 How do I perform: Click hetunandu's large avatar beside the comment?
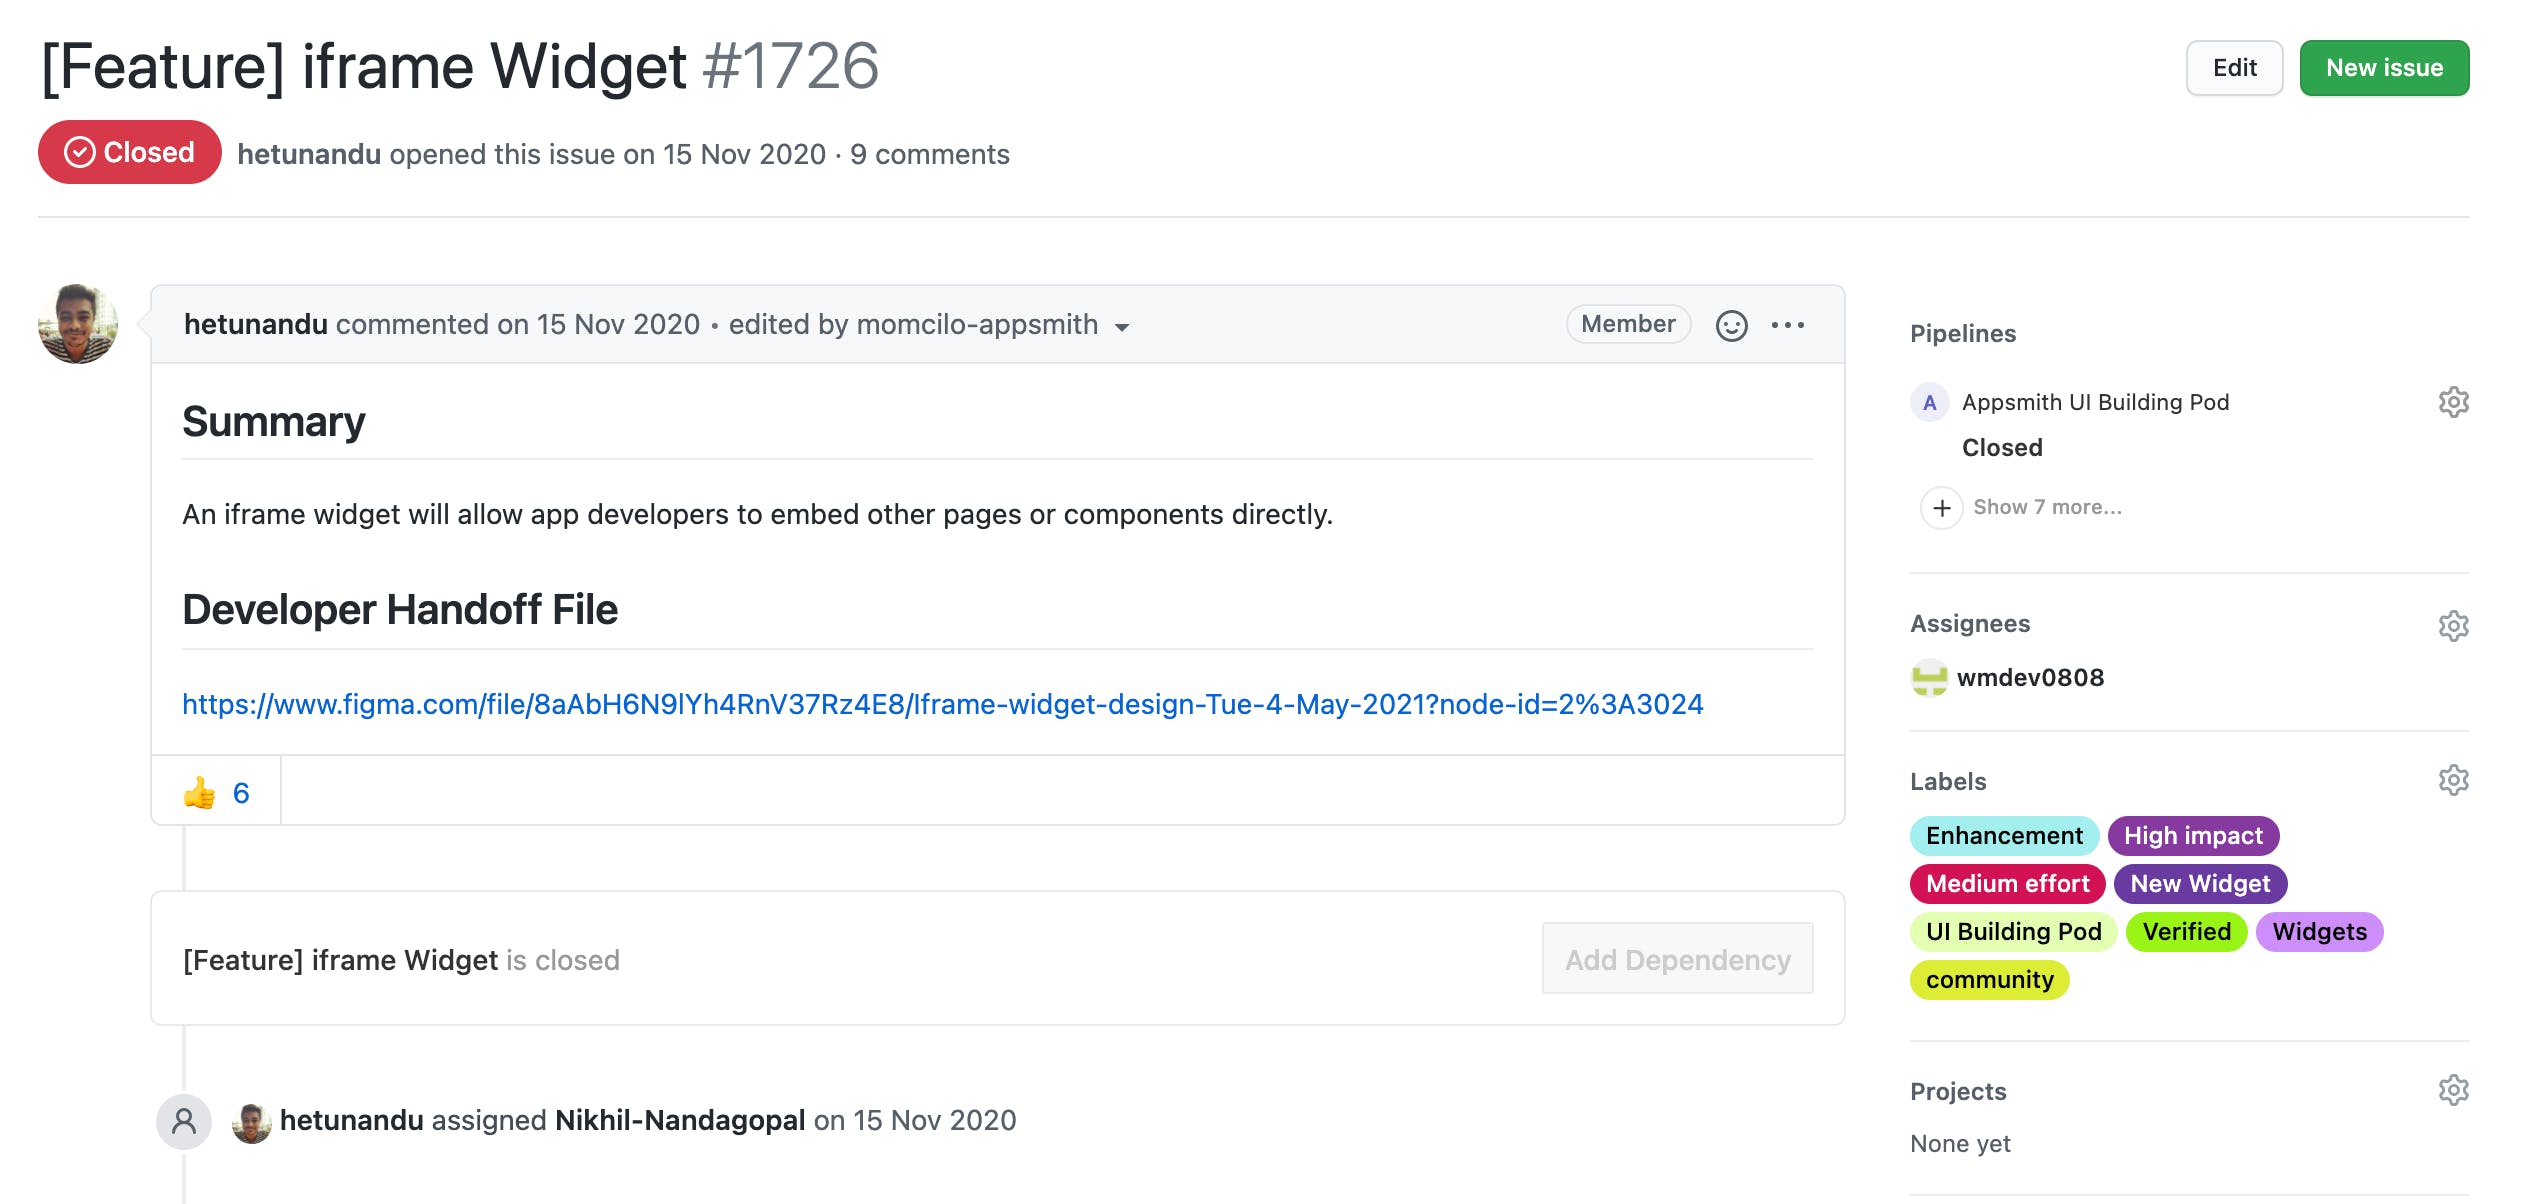tap(78, 324)
